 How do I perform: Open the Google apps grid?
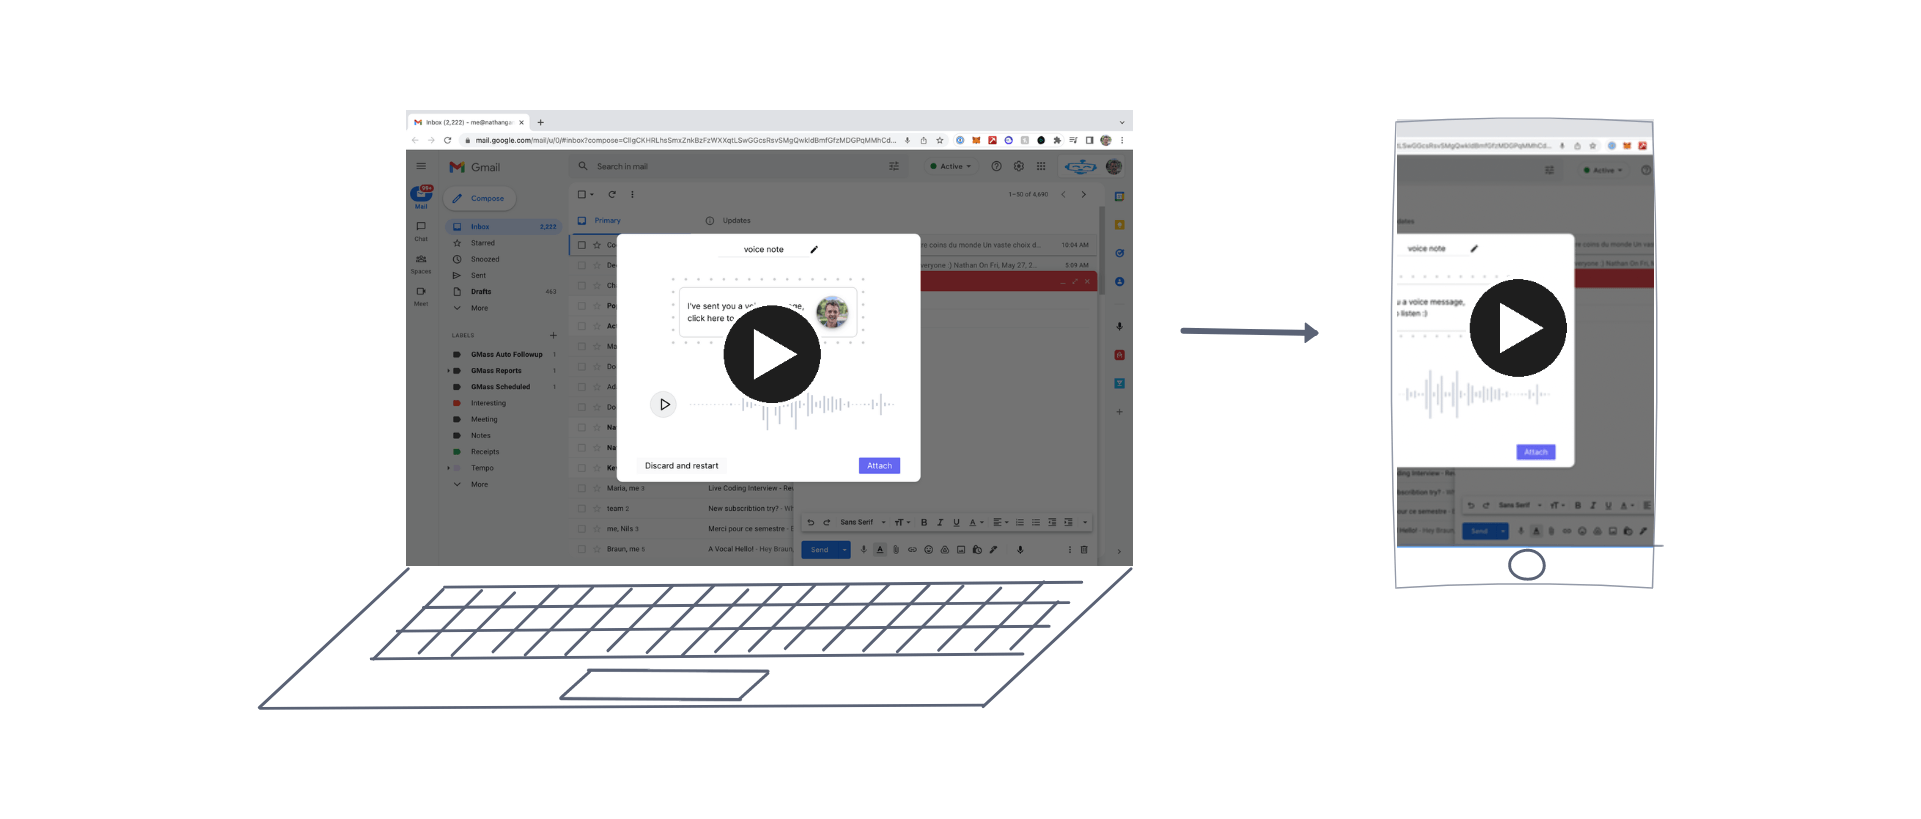tap(1041, 166)
